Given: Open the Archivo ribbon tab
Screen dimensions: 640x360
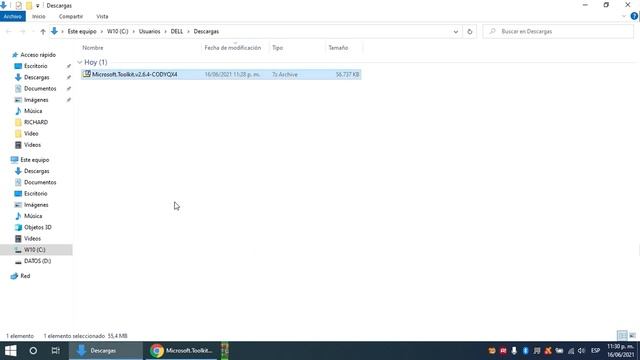Looking at the screenshot, I should tap(13, 16).
